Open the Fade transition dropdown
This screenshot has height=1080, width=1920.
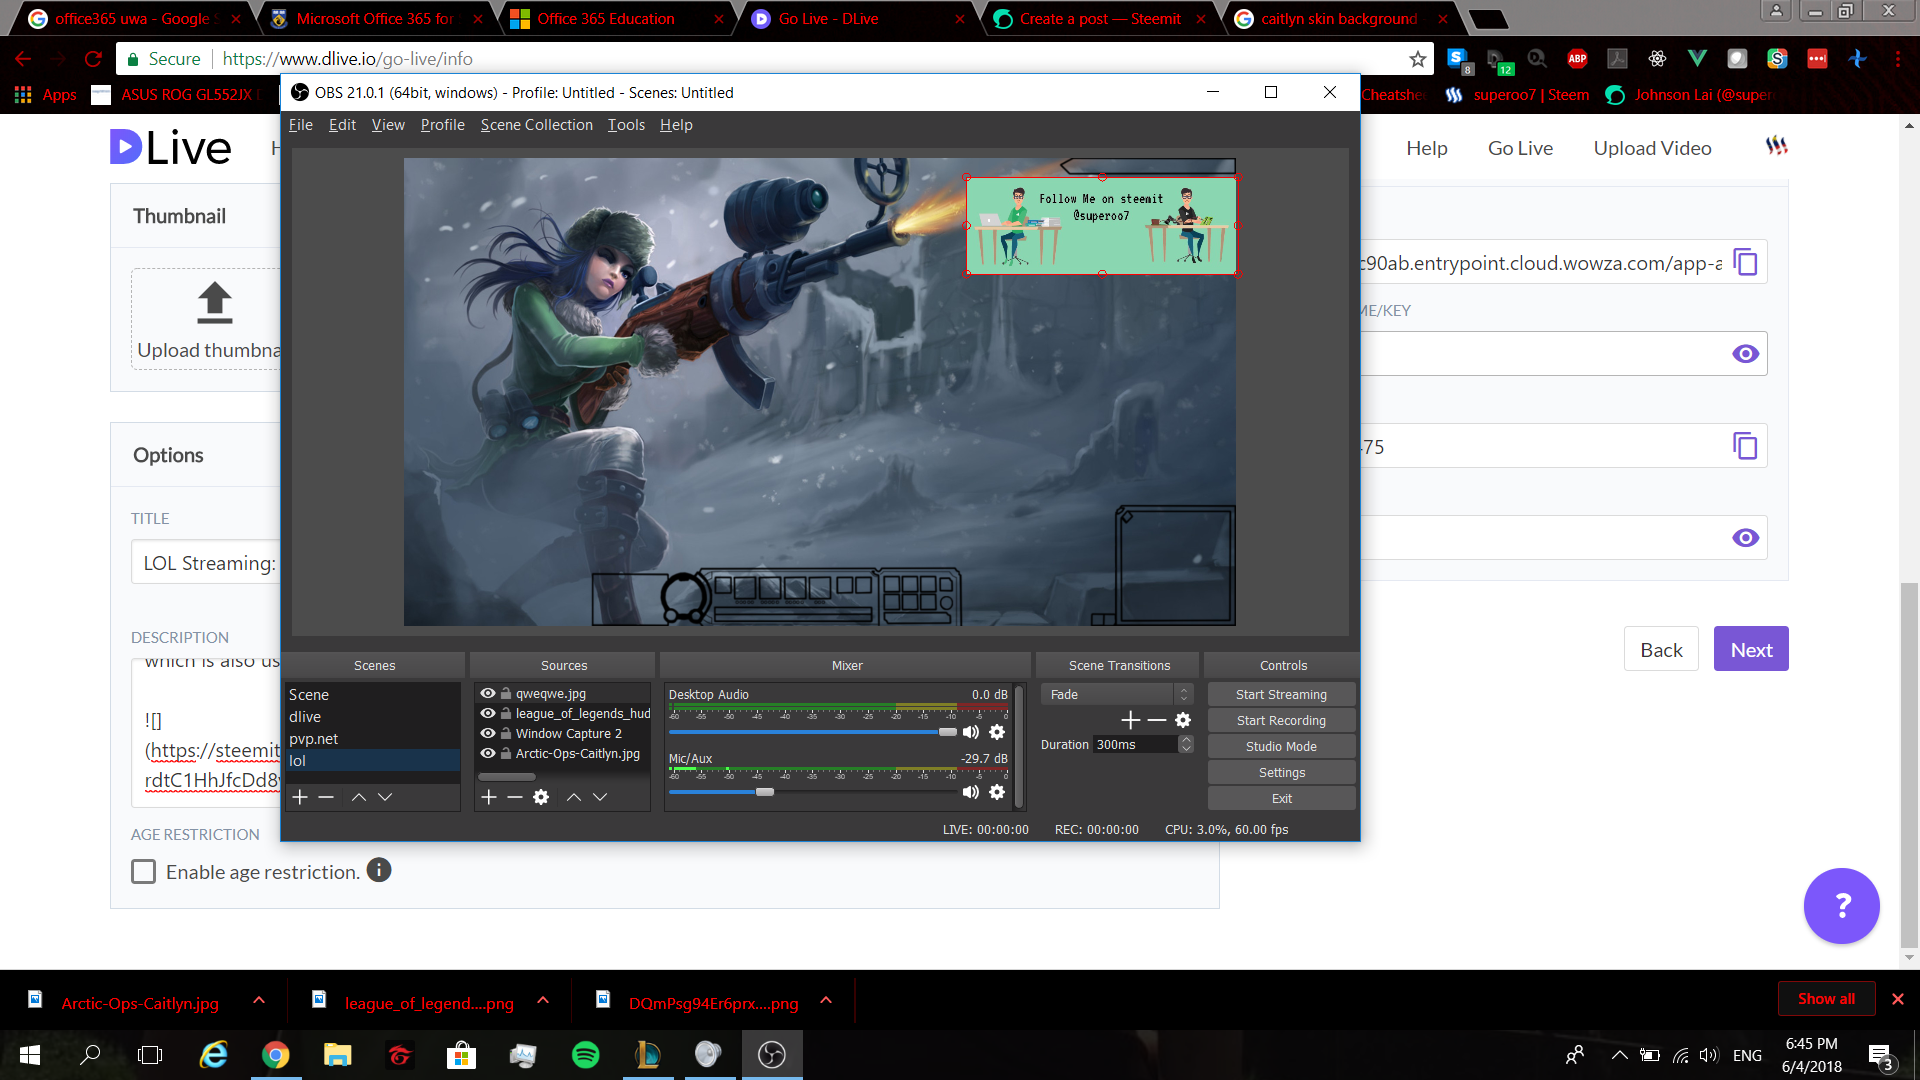pos(1116,694)
